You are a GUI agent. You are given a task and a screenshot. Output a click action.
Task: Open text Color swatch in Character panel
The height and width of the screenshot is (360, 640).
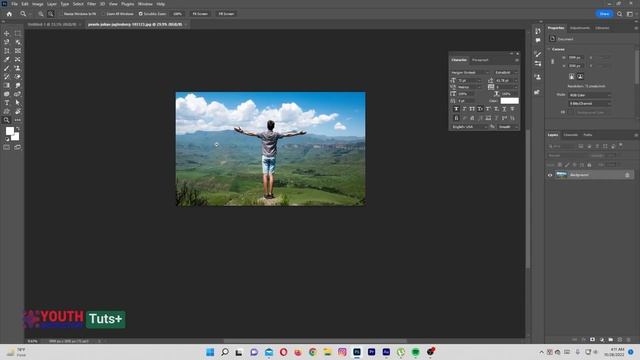click(509, 101)
